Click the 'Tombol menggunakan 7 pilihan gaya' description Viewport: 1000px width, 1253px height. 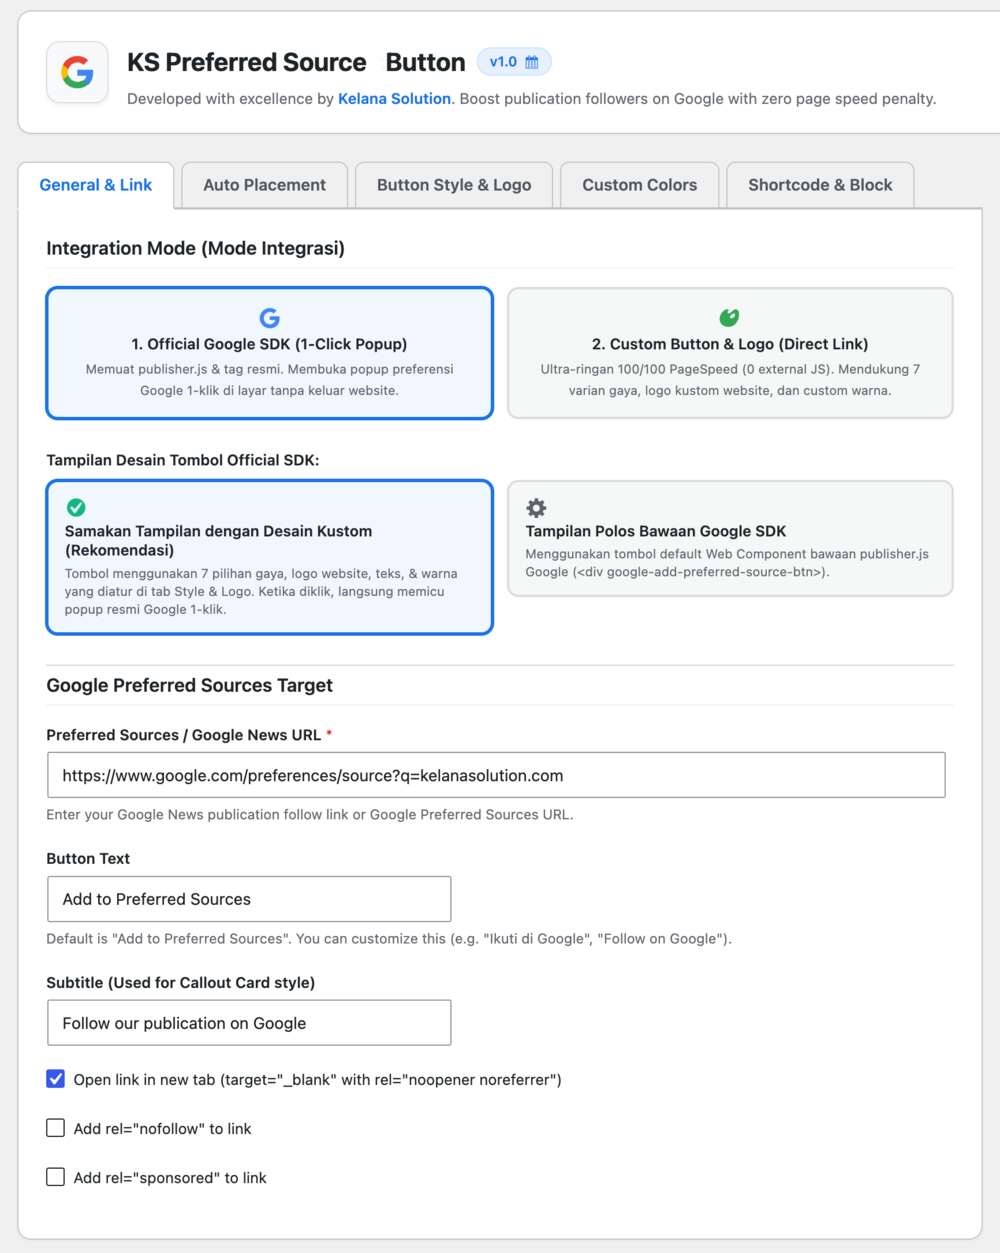(262, 591)
